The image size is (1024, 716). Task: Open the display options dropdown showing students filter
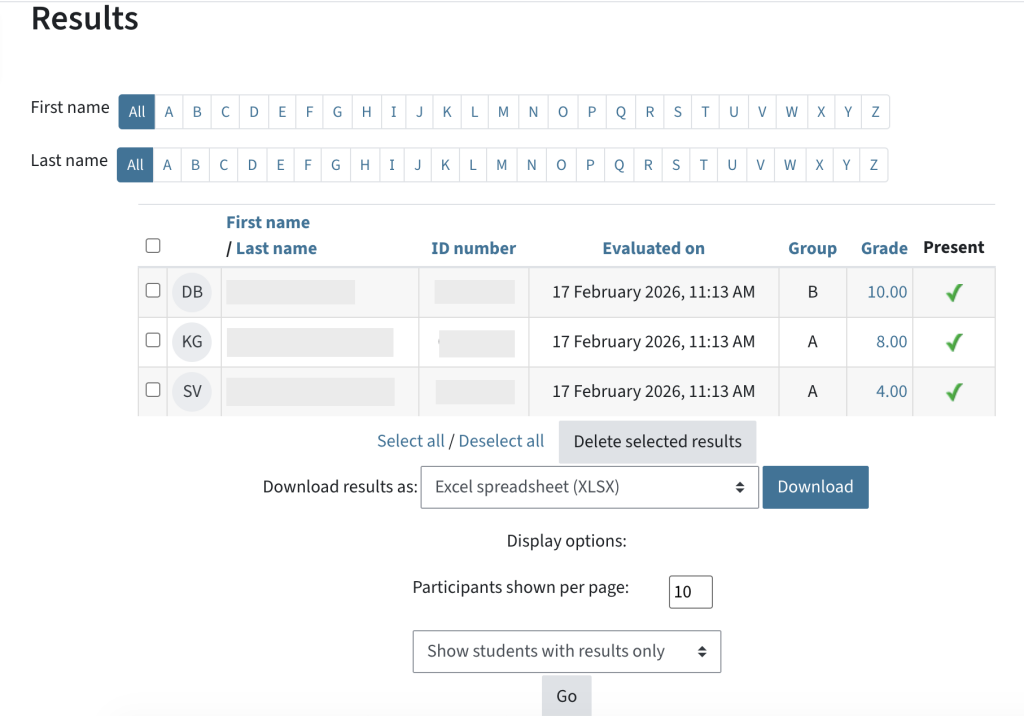566,651
